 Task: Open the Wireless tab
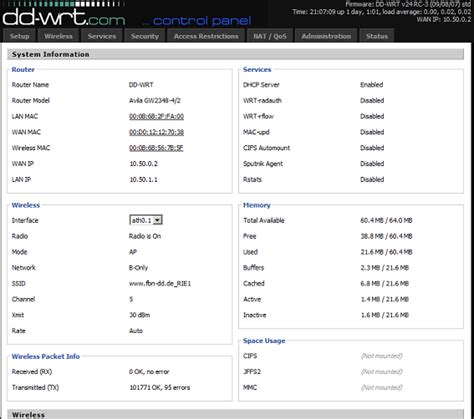coord(58,36)
